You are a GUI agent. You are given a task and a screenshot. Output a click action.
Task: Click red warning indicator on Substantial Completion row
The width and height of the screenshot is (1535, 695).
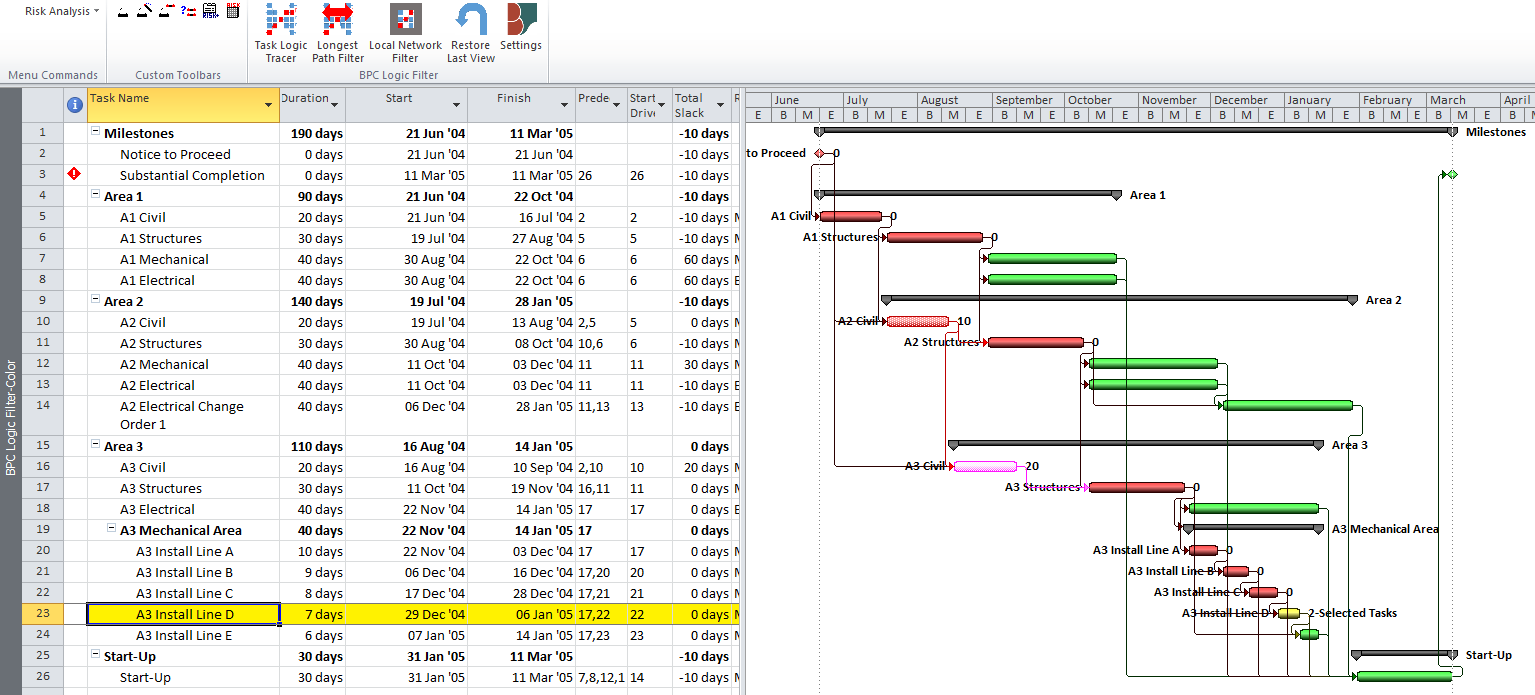74,175
